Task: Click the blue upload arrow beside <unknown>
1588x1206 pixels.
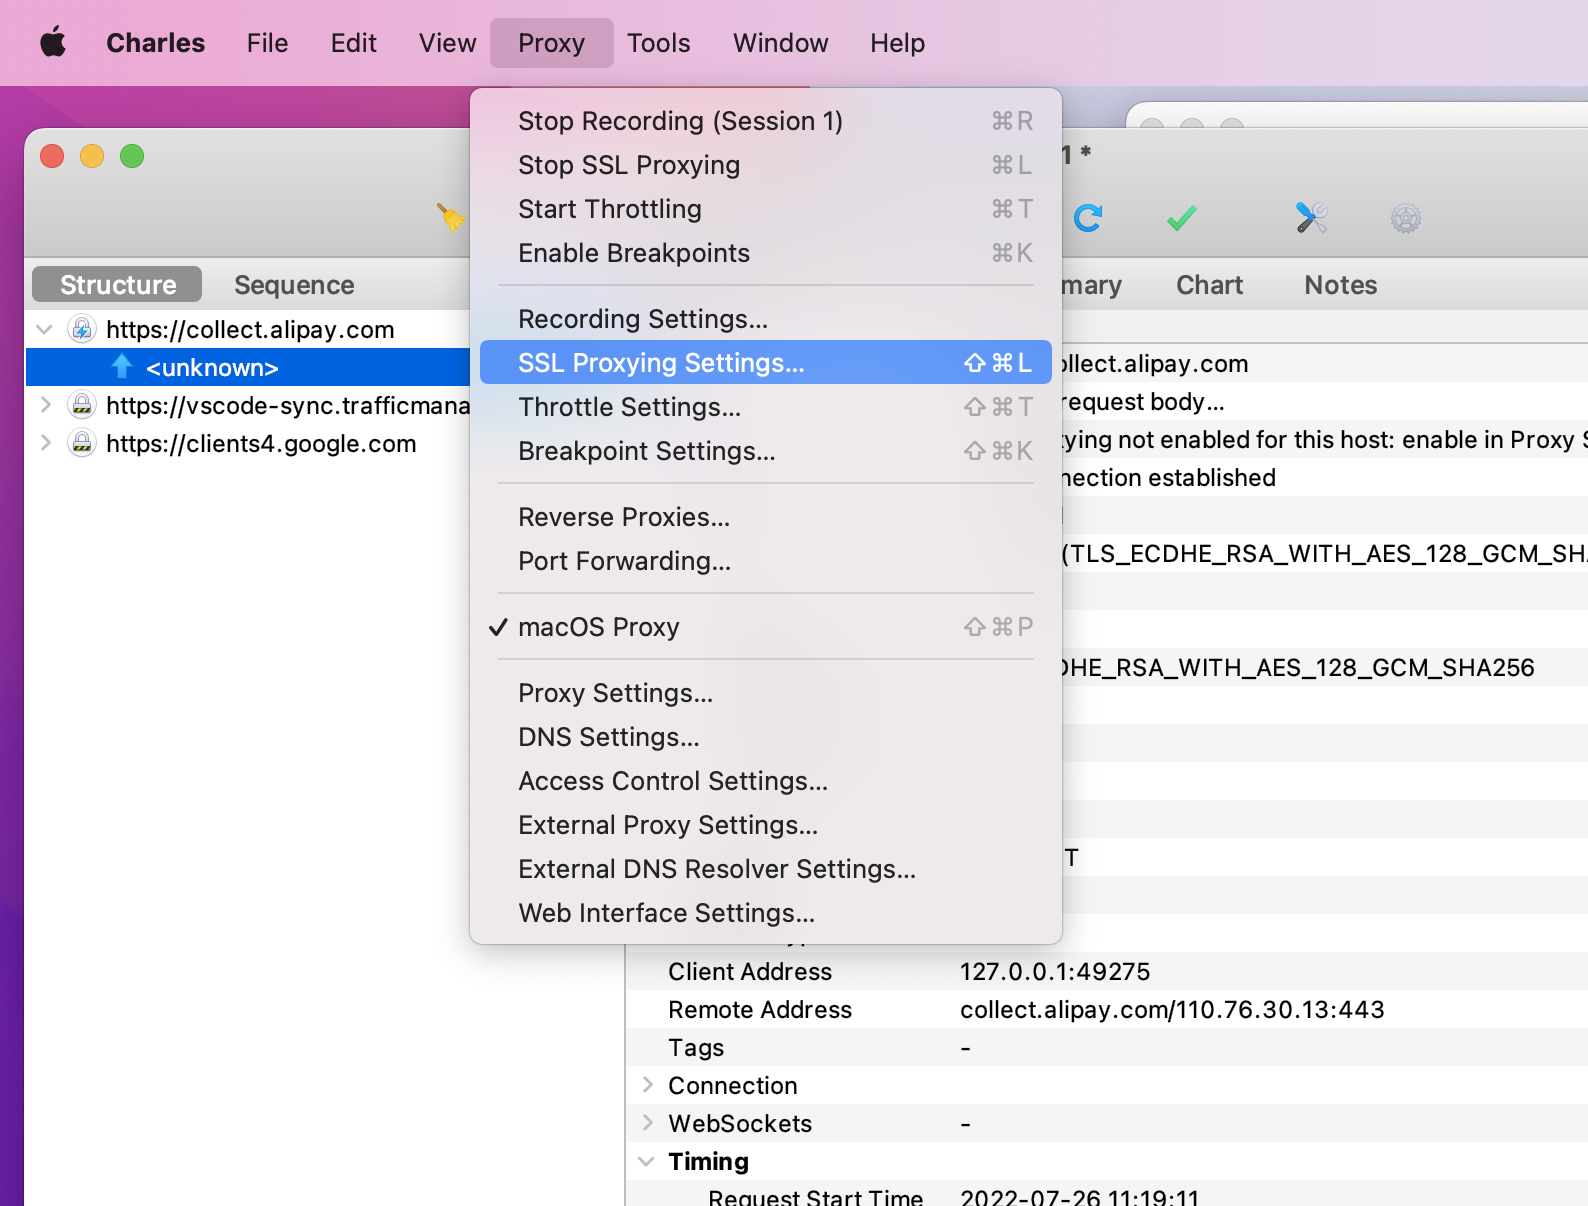Action: coord(122,367)
